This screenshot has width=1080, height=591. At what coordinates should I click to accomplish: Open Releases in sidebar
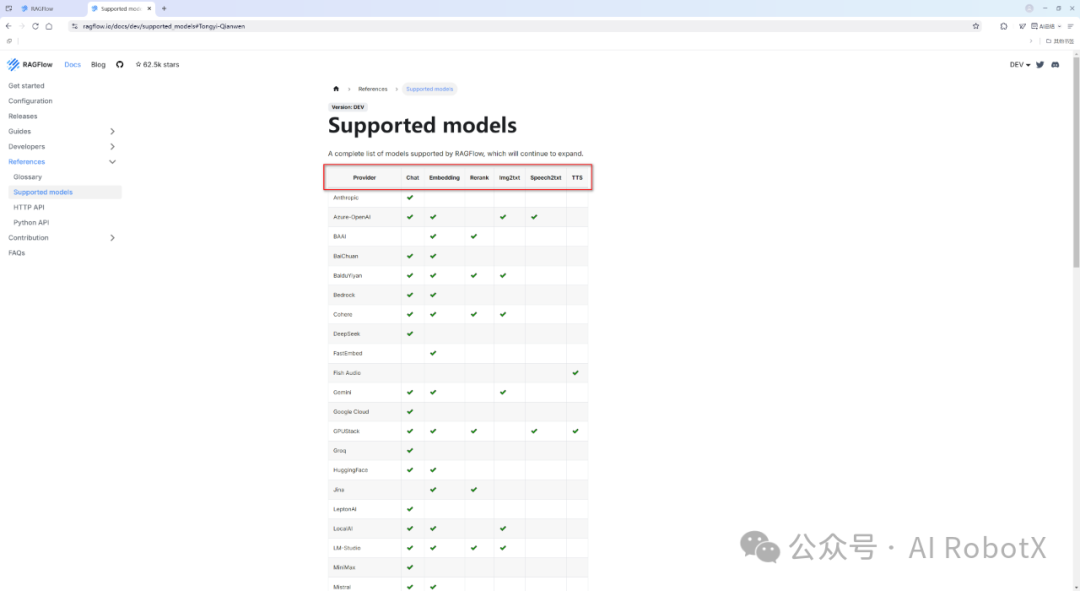tap(23, 116)
